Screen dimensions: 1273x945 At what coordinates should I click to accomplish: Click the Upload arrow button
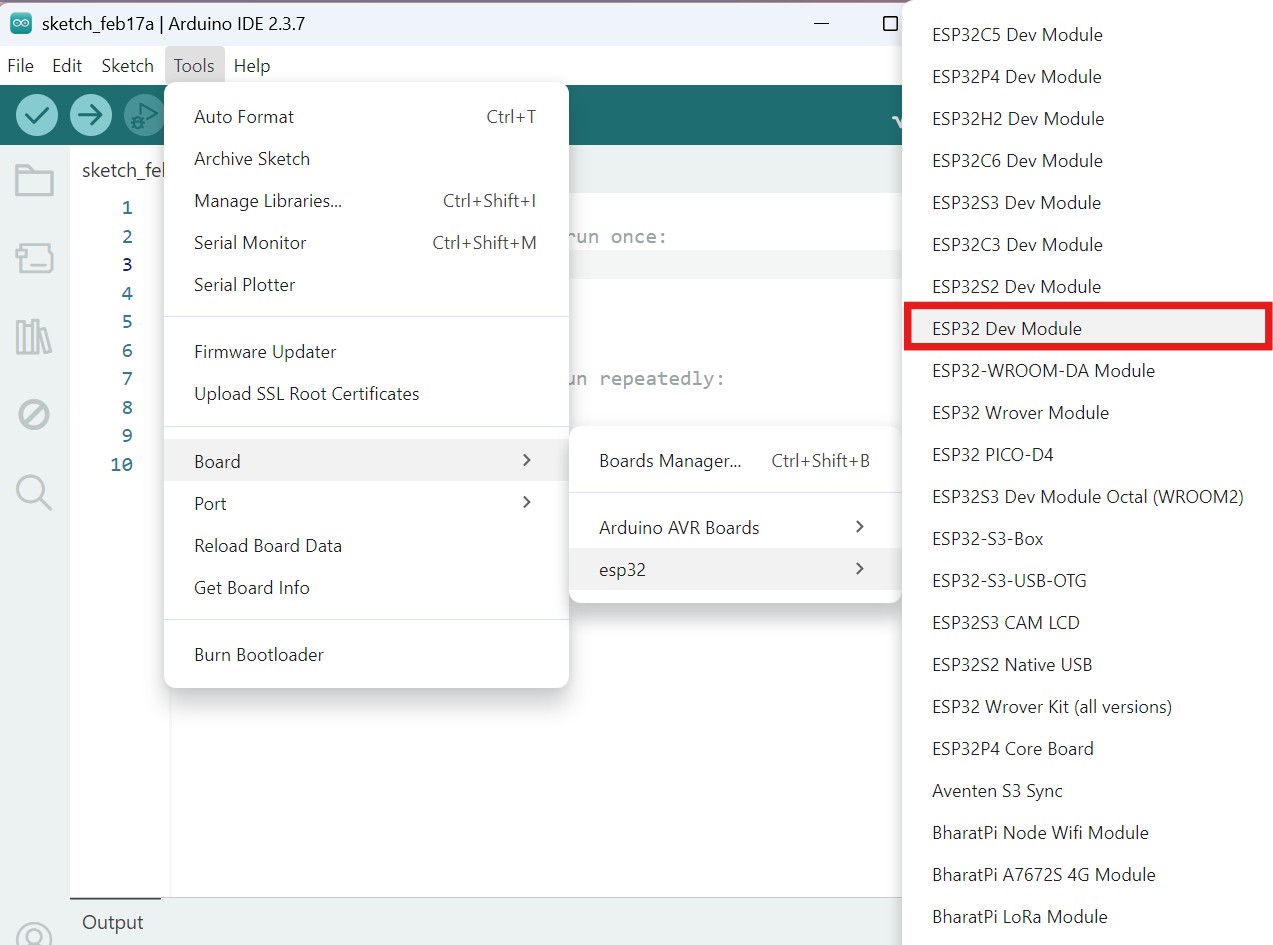point(91,115)
